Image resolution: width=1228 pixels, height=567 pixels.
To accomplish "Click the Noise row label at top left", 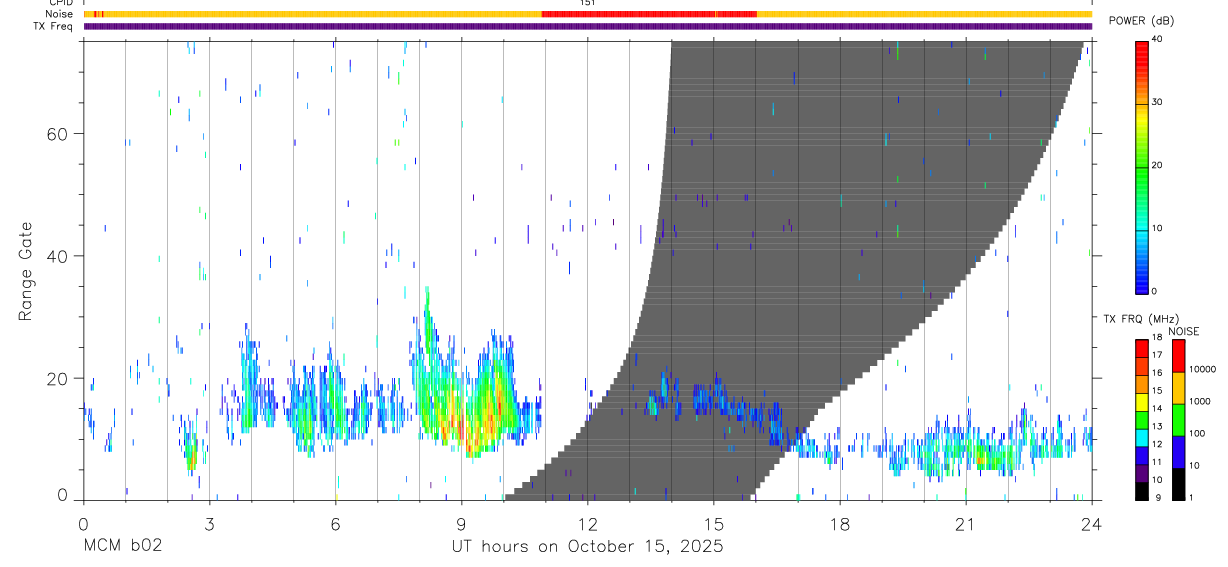I will tap(60, 14).
